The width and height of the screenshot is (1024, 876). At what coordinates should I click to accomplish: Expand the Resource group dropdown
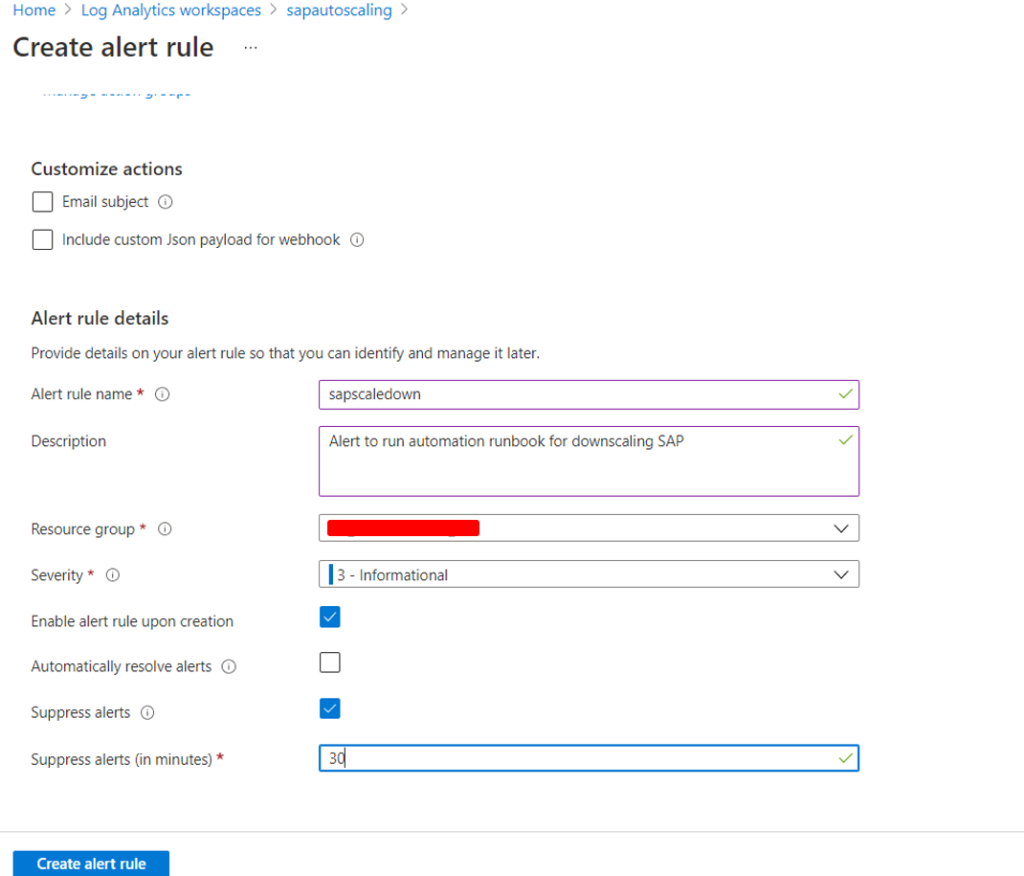tap(589, 528)
